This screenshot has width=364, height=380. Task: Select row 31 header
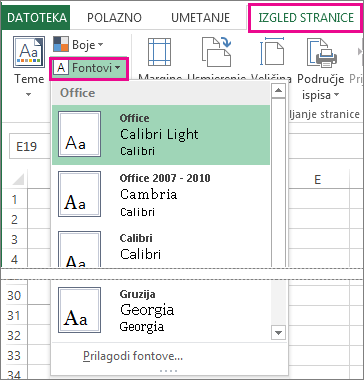[x=15, y=315]
